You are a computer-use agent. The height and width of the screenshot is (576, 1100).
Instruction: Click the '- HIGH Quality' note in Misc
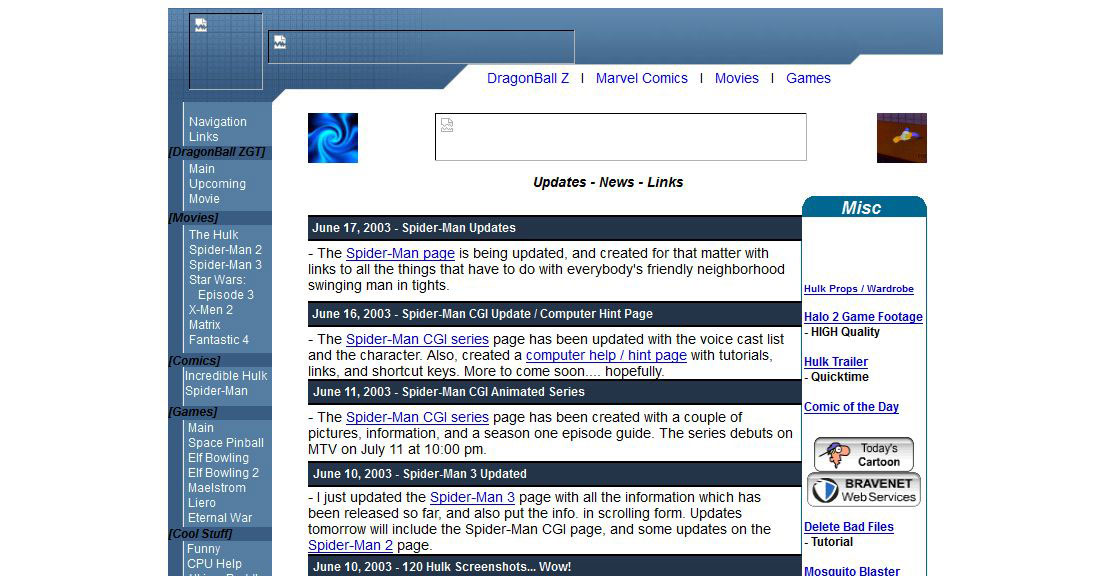click(x=842, y=332)
